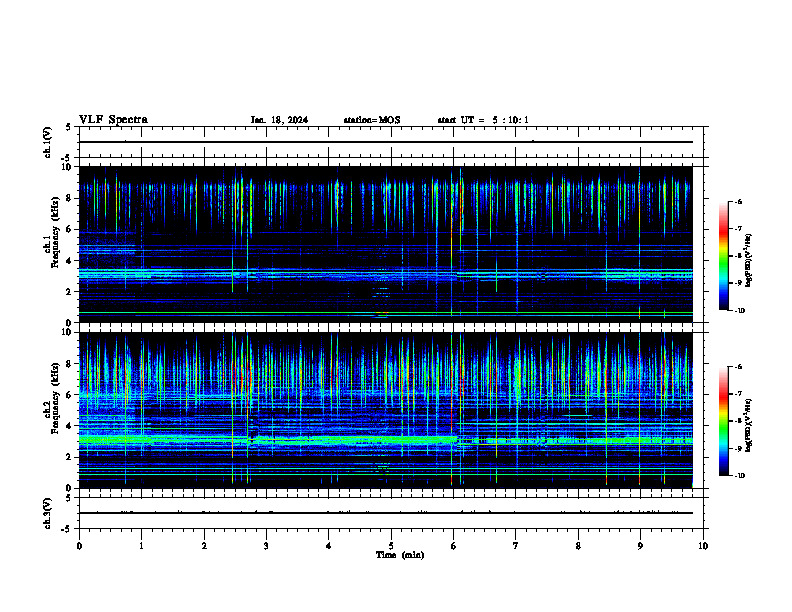The image size is (792, 612).
Task: Click the ch.1 spectrogram bright band near 3 kHz
Action: tap(386, 275)
